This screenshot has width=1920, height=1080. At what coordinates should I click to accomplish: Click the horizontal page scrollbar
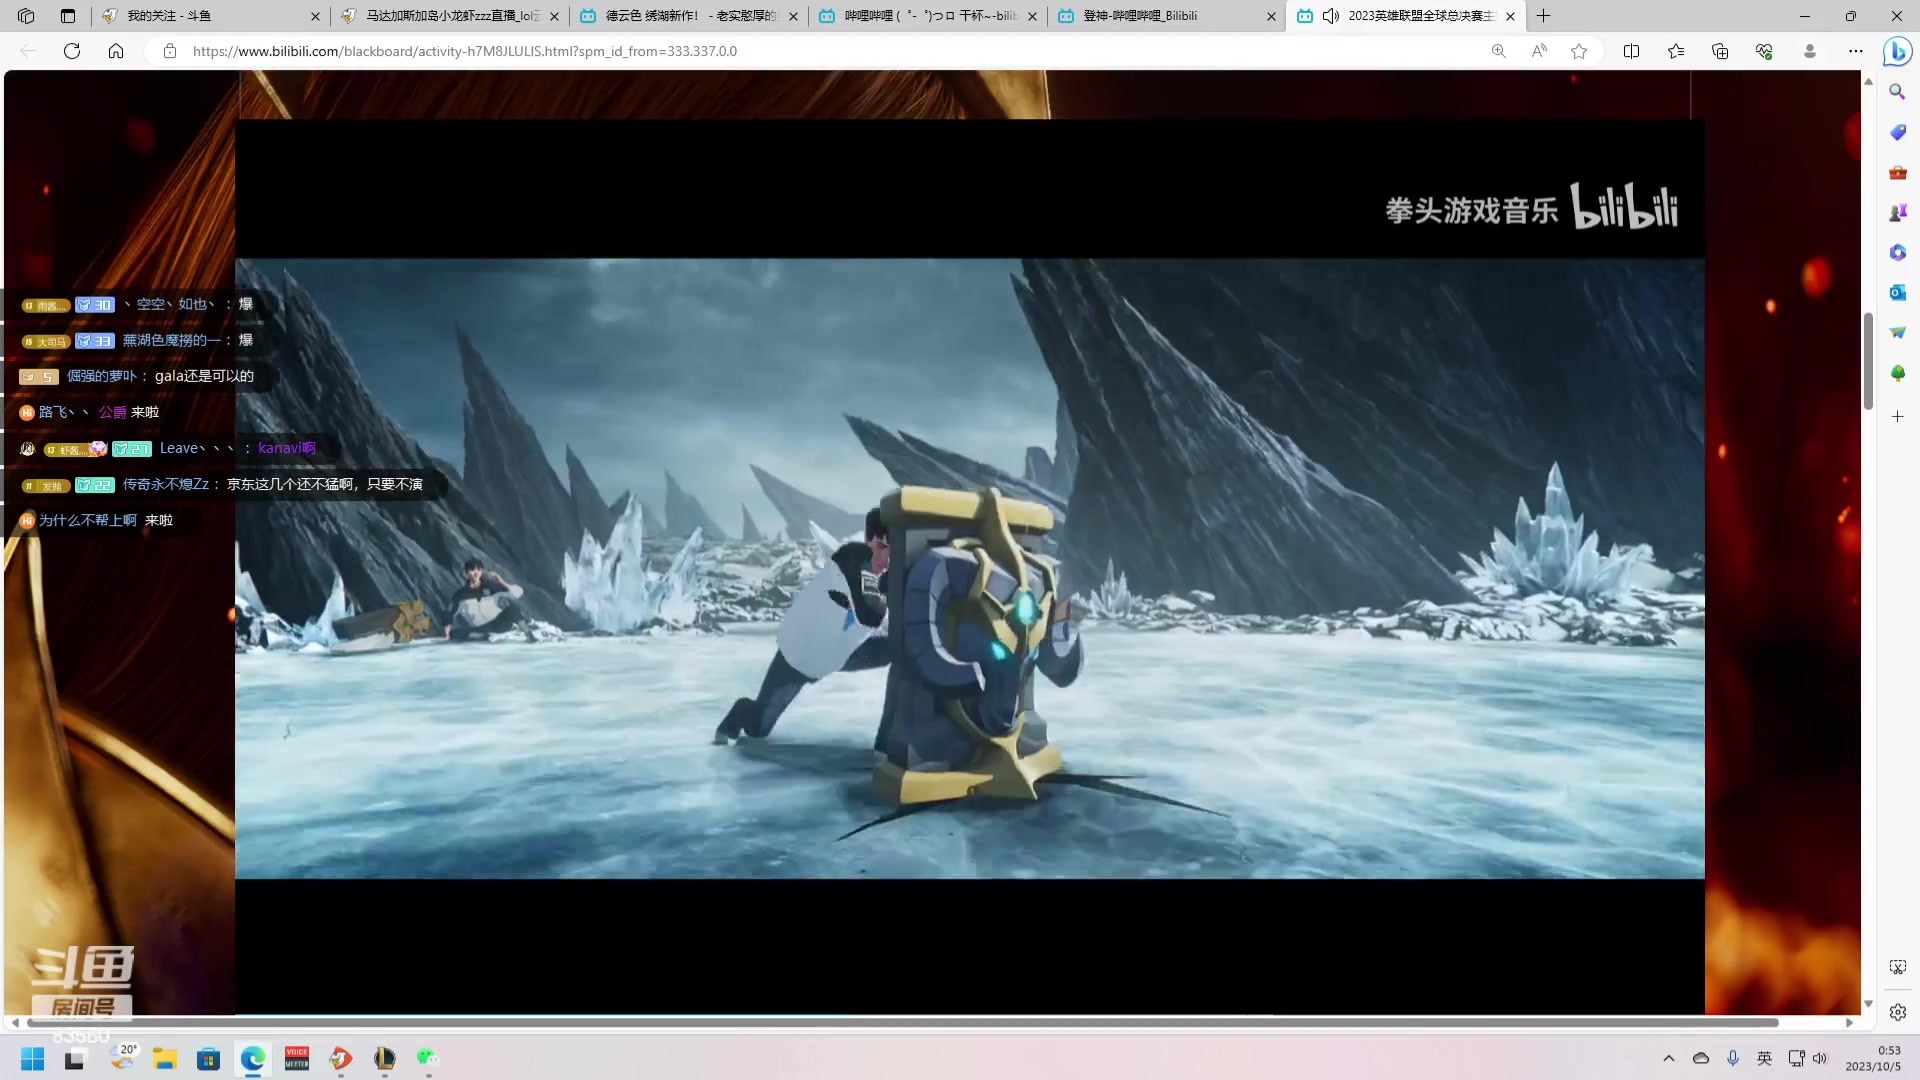click(902, 1022)
